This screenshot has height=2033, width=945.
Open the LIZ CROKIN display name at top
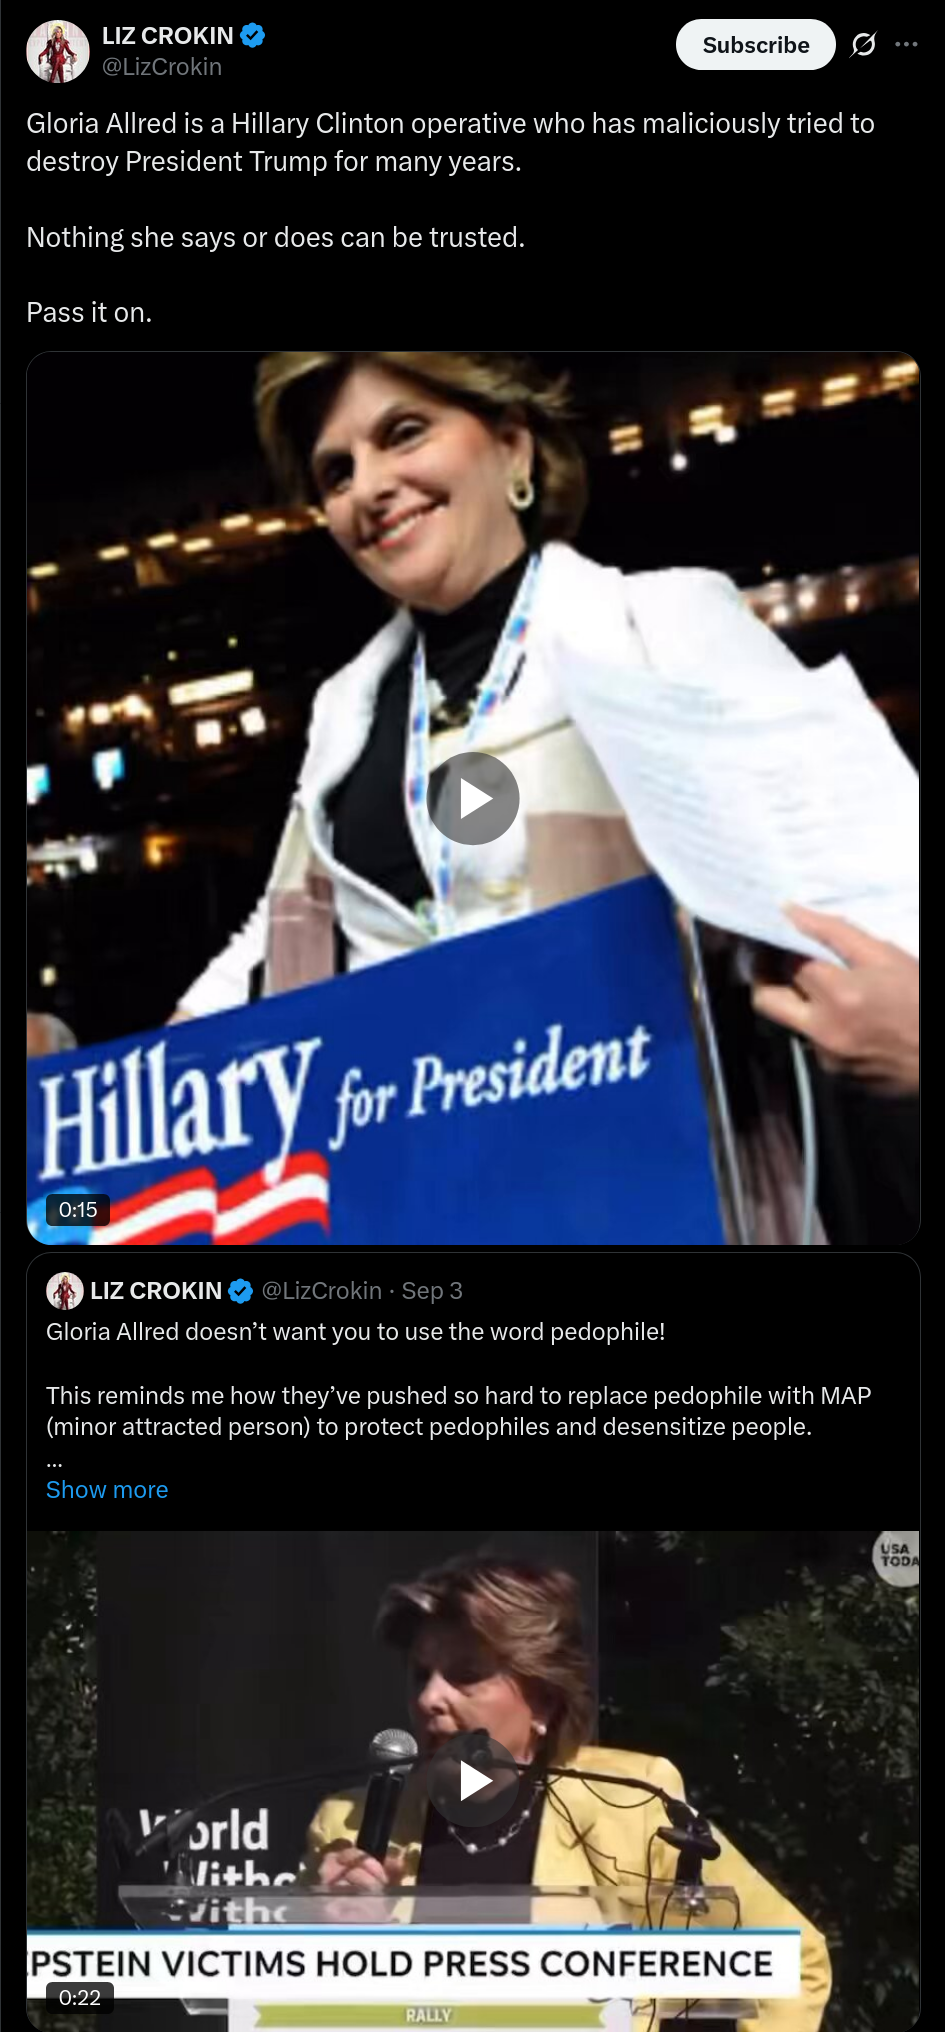coord(167,36)
